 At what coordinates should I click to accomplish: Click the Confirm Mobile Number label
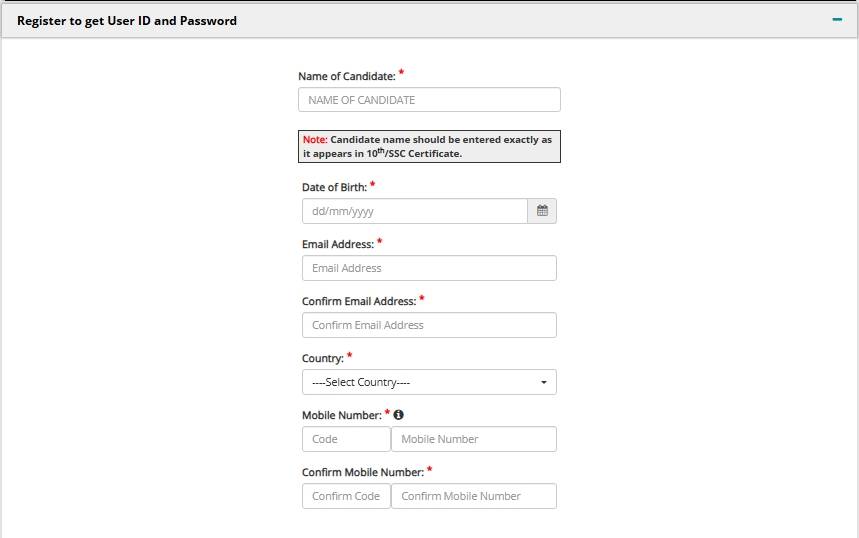[363, 472]
